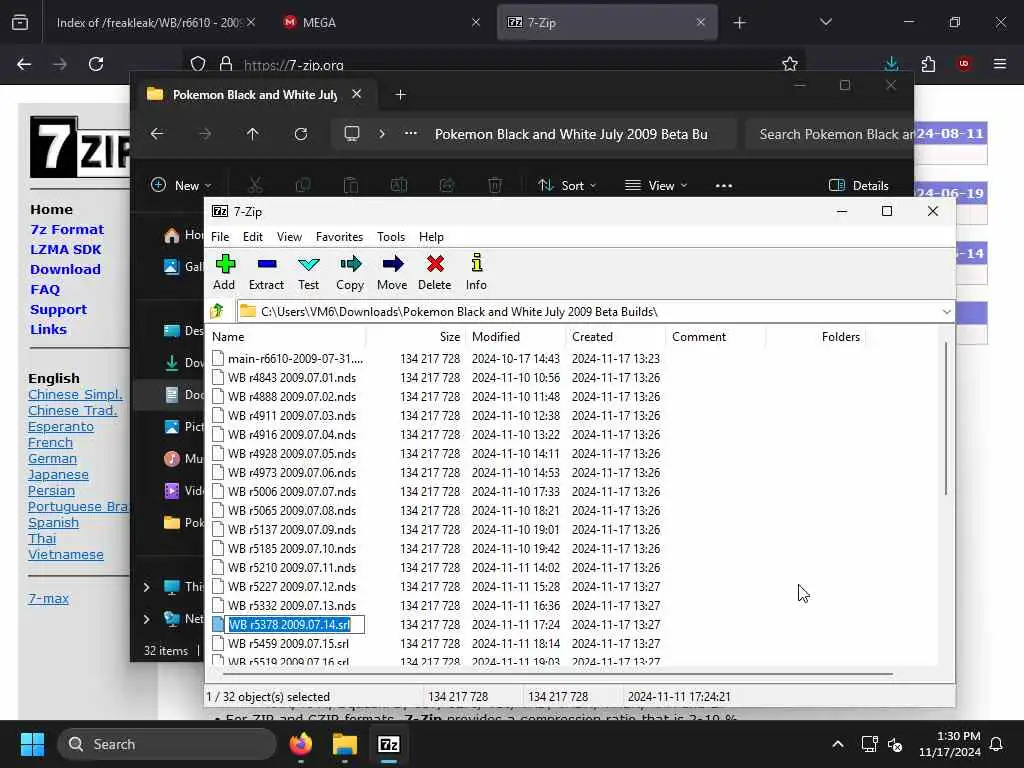Expand the File Explorer breadcrumb chevron
The height and width of the screenshot is (768, 1024).
(x=382, y=134)
